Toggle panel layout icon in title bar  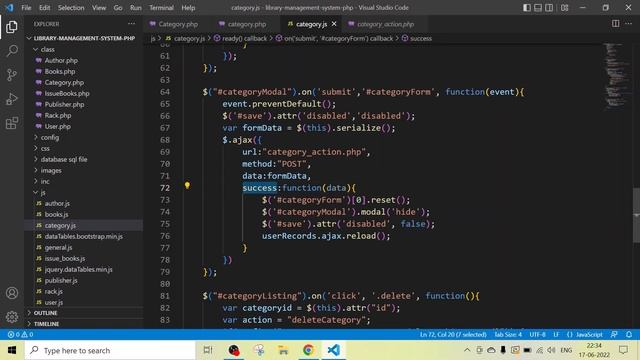(x=538, y=7)
